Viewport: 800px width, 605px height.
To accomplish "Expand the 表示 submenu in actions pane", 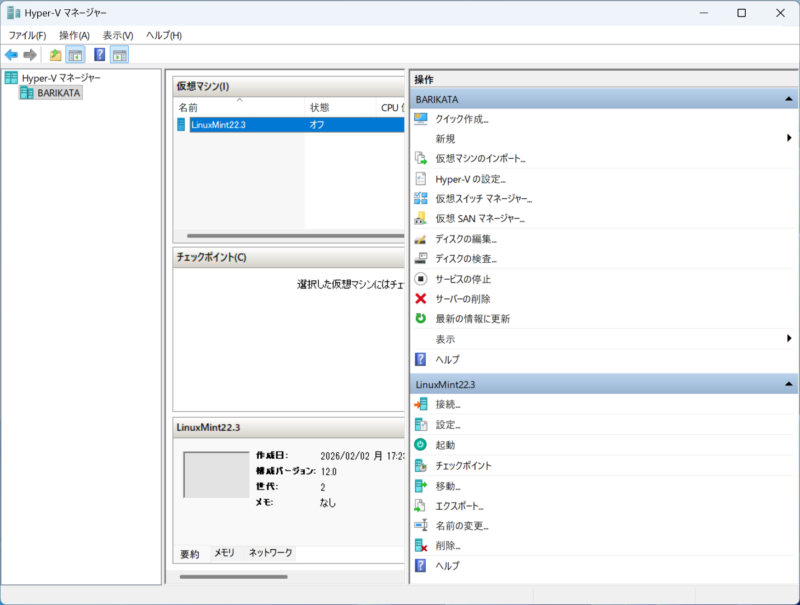I will click(x=789, y=339).
